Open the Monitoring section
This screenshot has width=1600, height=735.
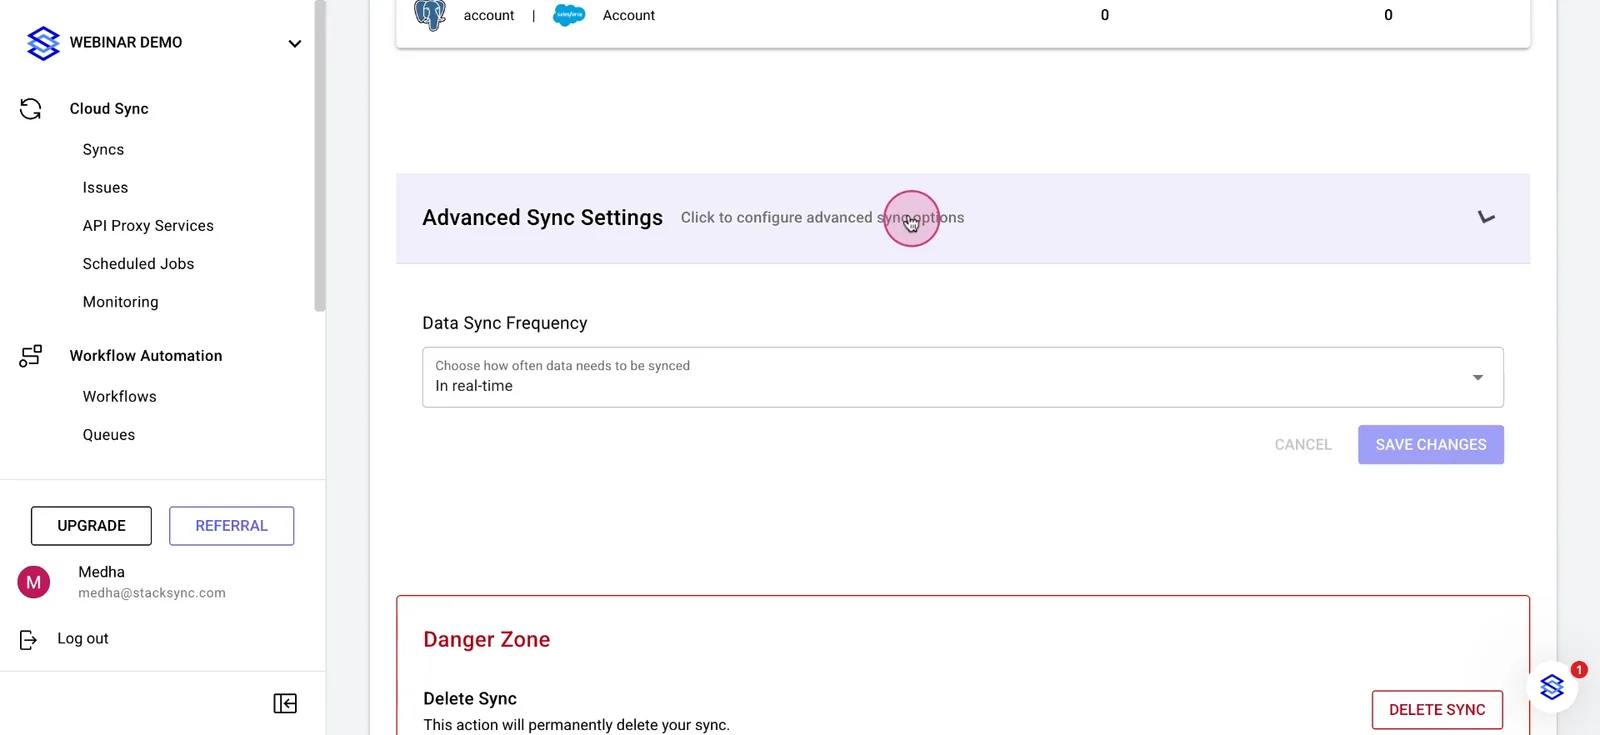[120, 302]
